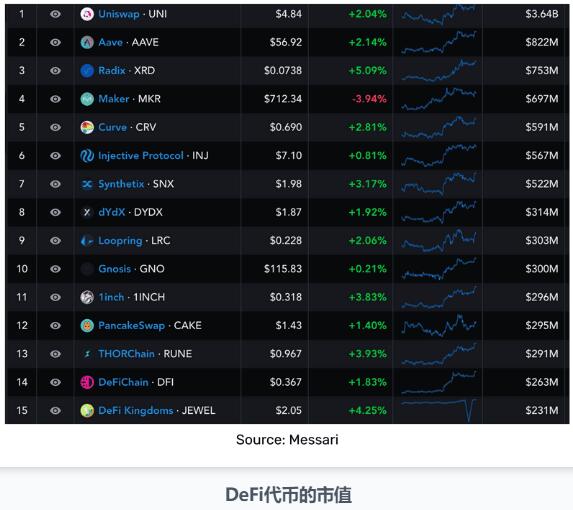
Task: Open the Radix asset link
Action: [x=112, y=71]
